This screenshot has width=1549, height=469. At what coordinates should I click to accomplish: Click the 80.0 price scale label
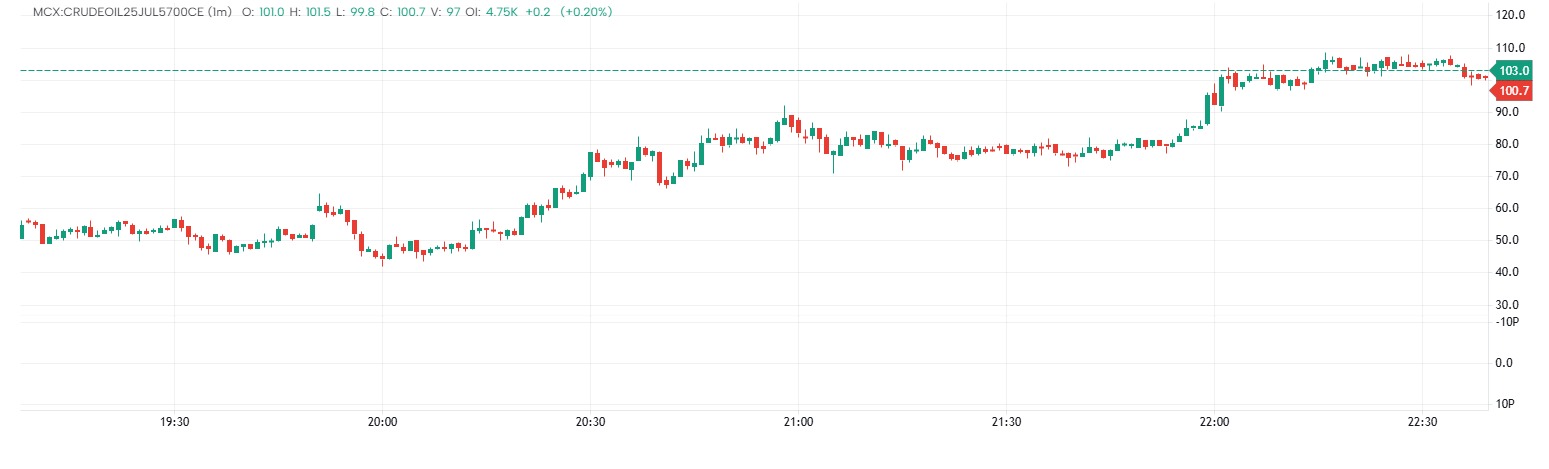coord(1510,144)
